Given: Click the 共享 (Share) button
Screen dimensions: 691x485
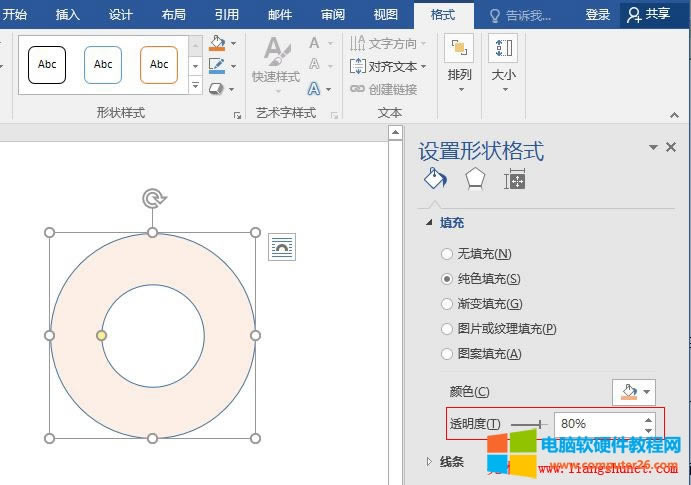Looking at the screenshot, I should [649, 14].
